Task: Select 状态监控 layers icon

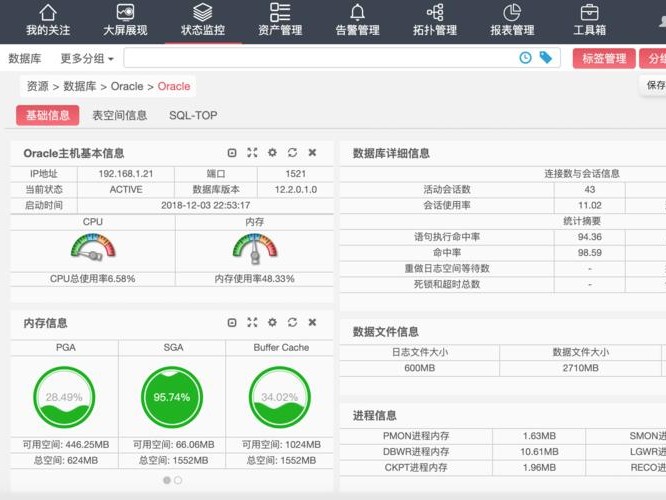Action: point(203,13)
